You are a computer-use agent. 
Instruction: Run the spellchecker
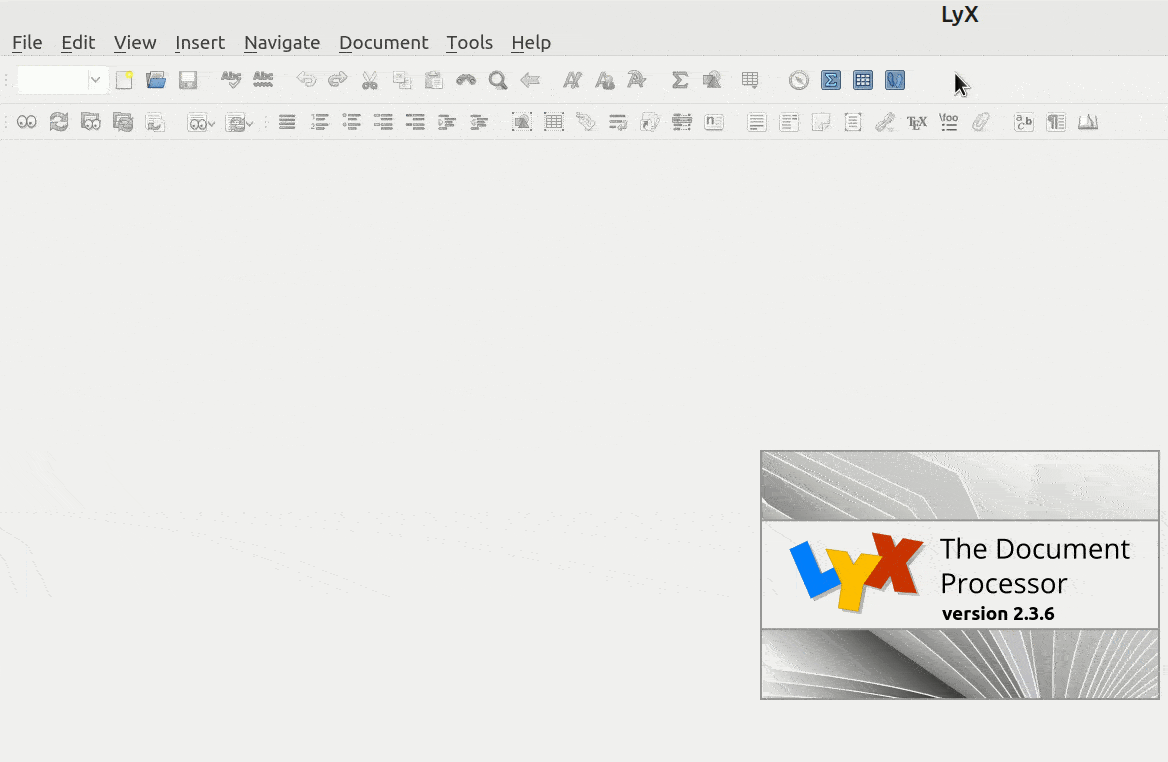coord(231,80)
